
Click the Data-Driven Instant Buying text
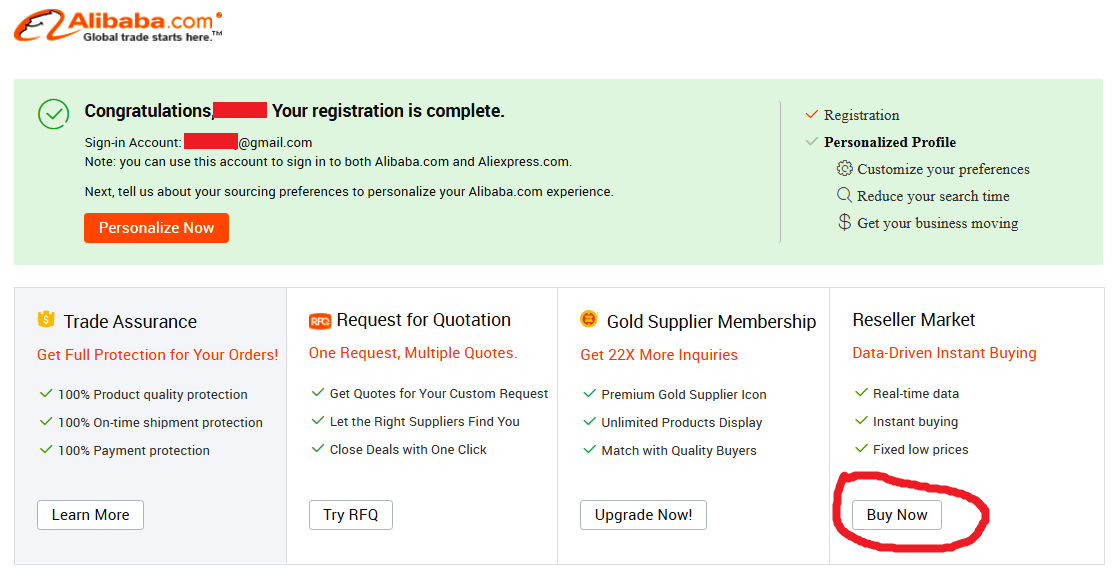[944, 352]
